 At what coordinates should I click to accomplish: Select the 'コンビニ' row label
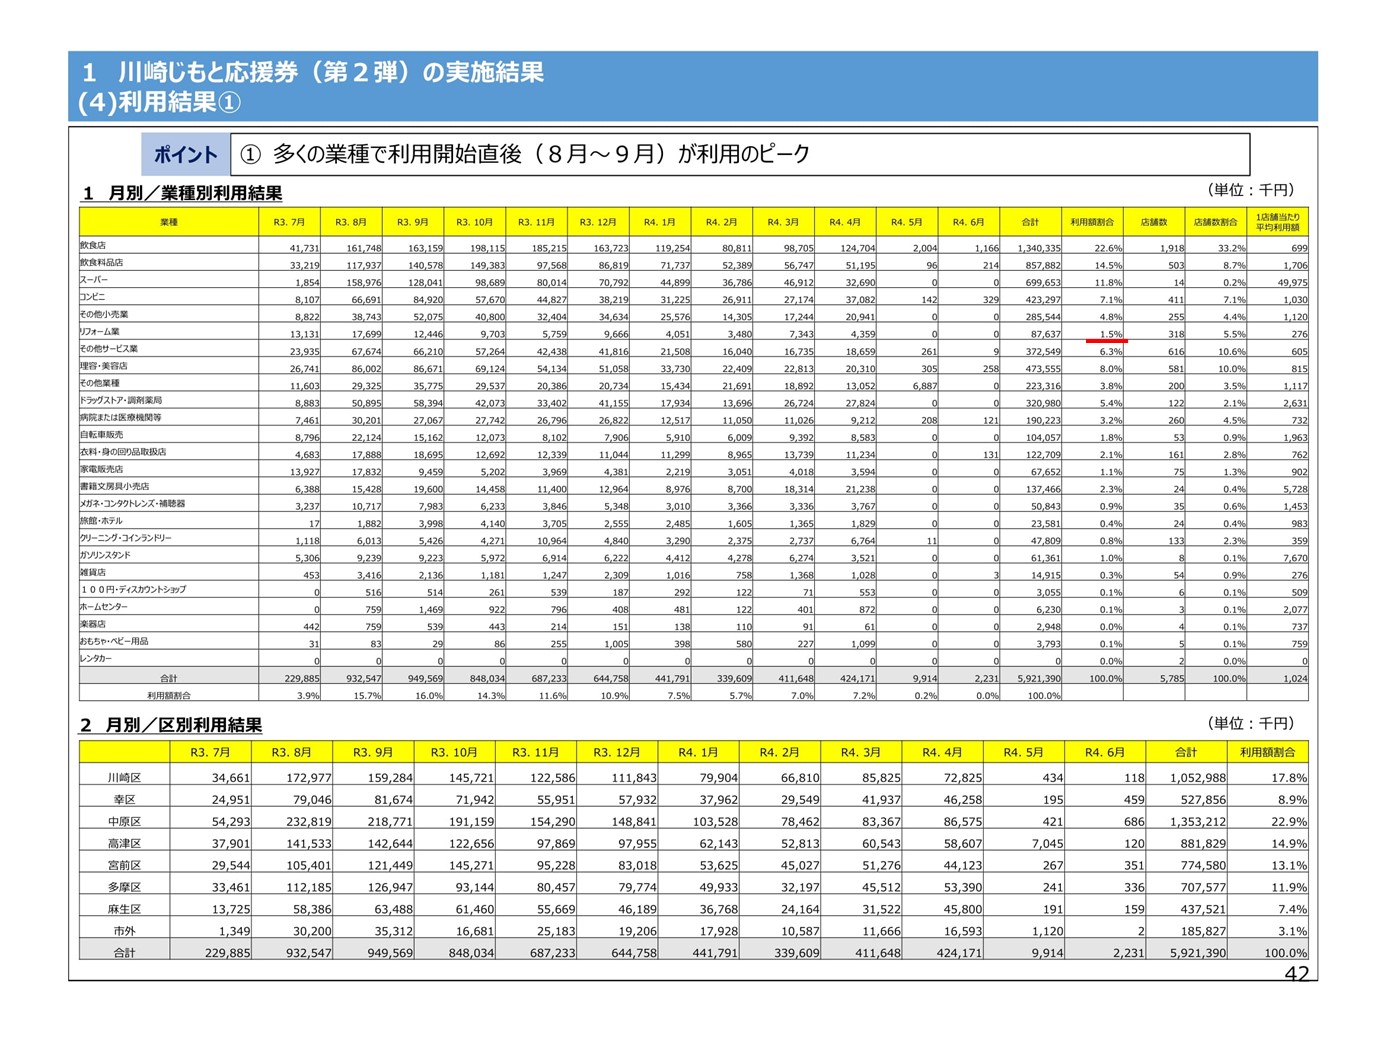[x=93, y=297]
